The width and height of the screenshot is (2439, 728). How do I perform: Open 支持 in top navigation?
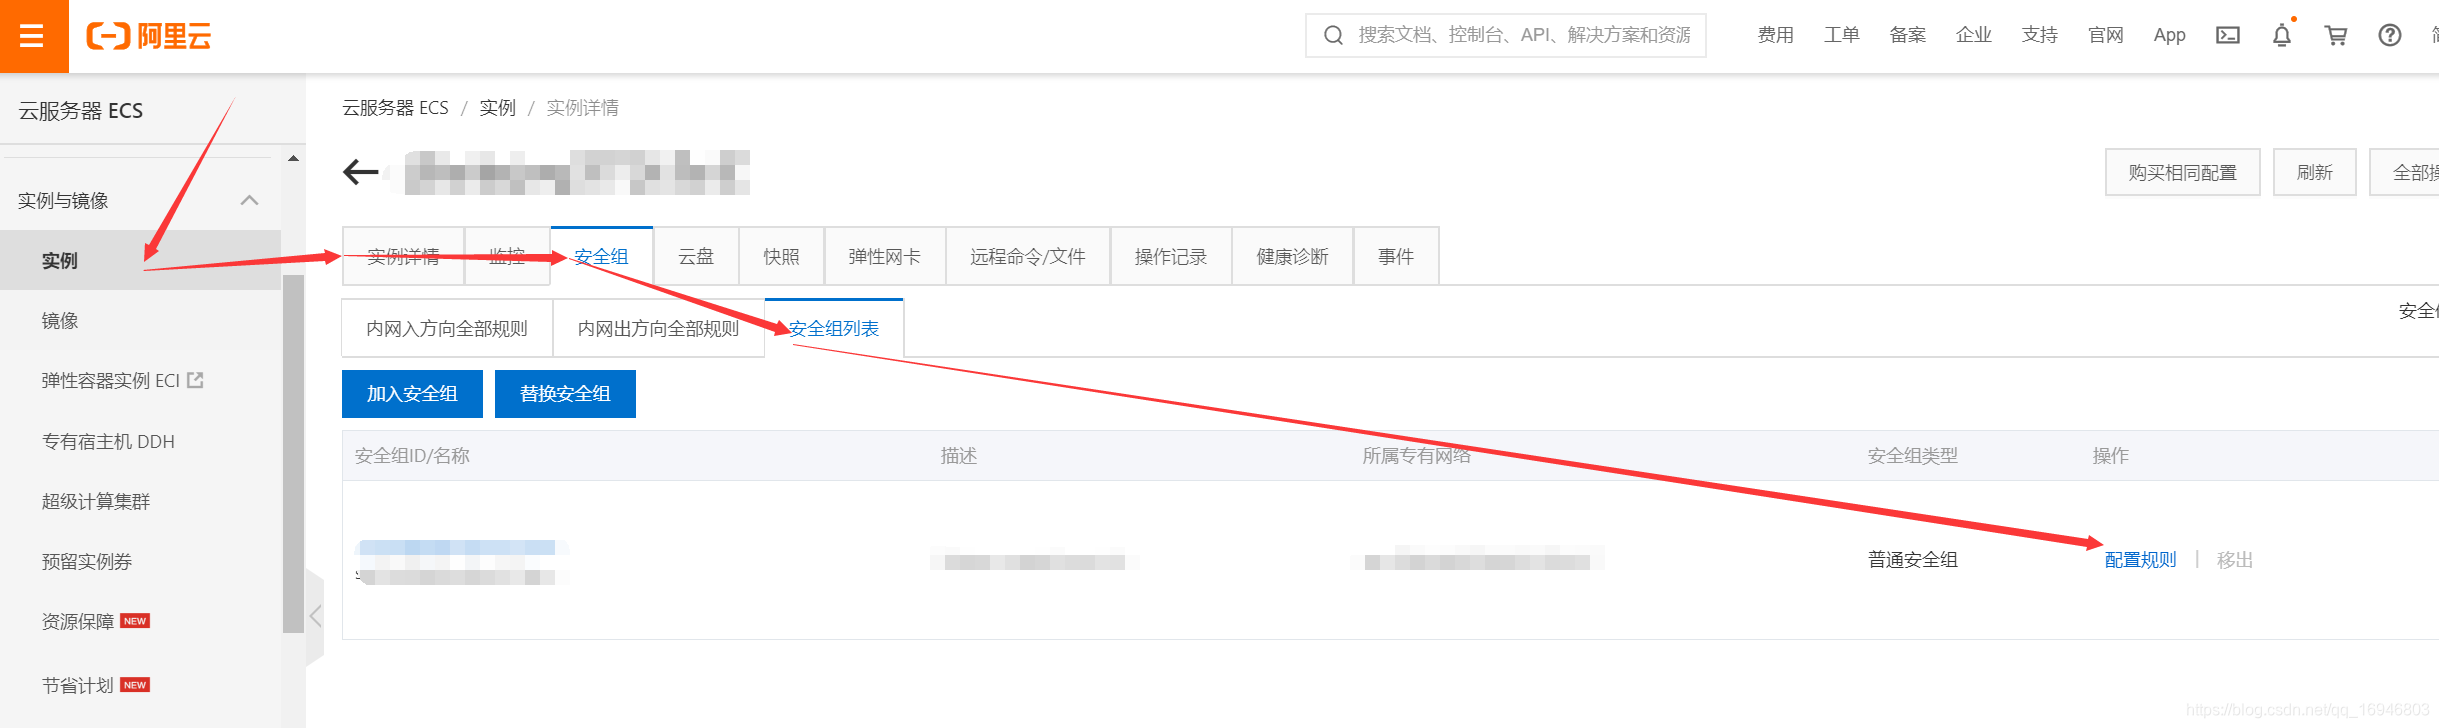(x=2039, y=35)
